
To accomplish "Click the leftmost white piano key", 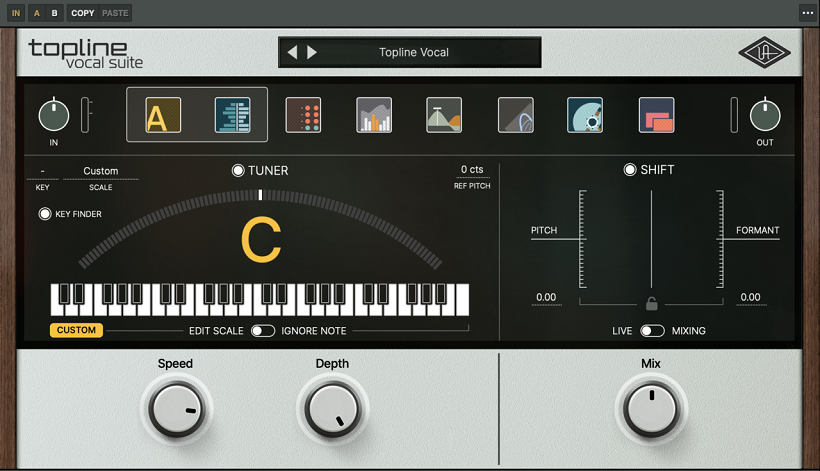I will [56, 309].
